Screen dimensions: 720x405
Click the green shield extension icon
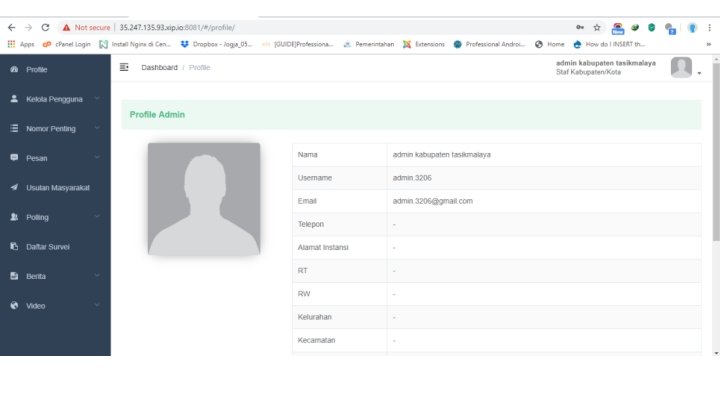point(652,28)
